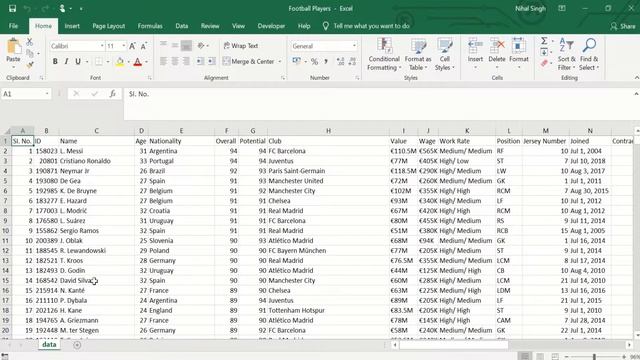Switch to the Data ribbon tab
640x360 pixels.
coord(182,26)
